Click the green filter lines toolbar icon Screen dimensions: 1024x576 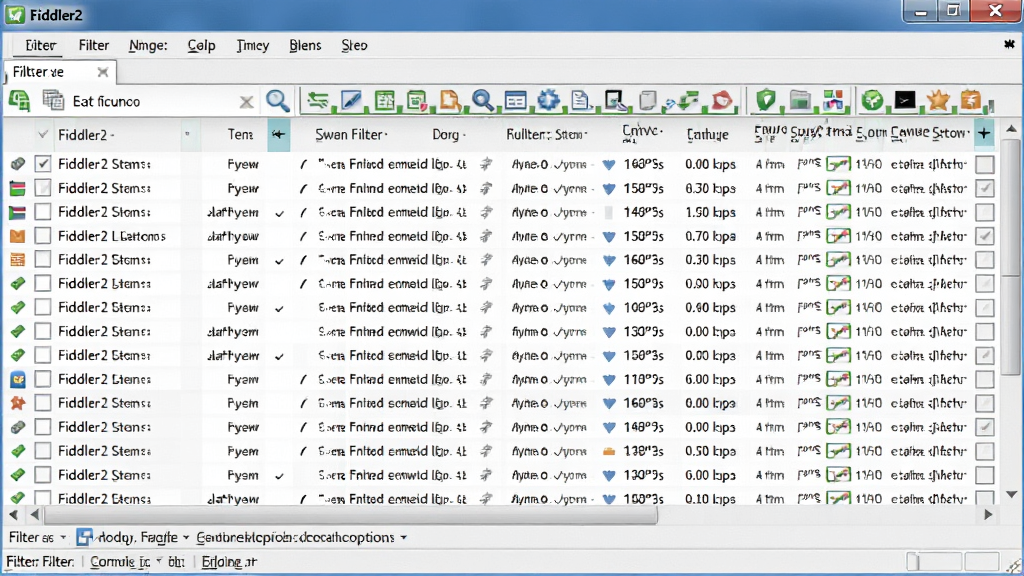[319, 101]
